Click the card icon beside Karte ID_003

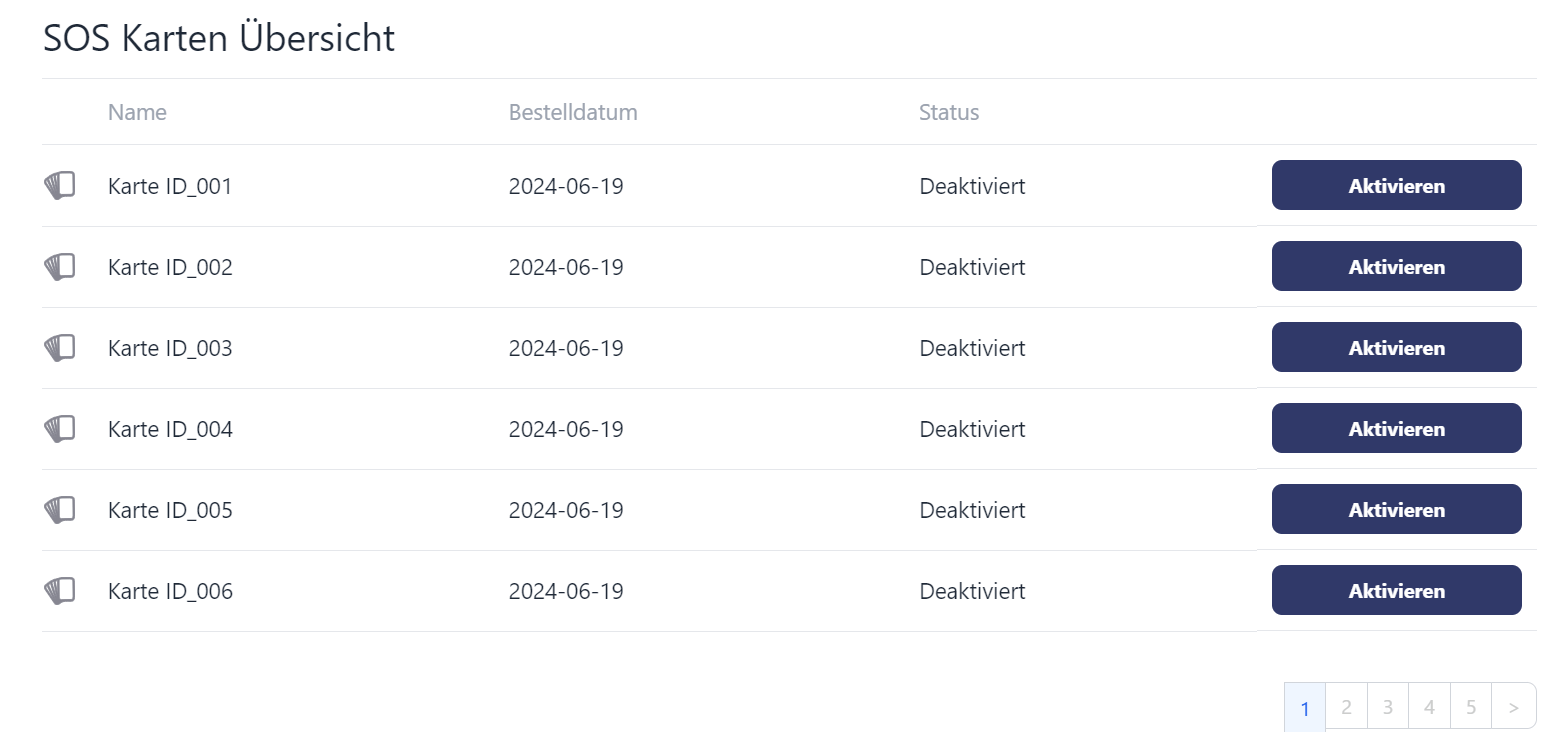60,348
